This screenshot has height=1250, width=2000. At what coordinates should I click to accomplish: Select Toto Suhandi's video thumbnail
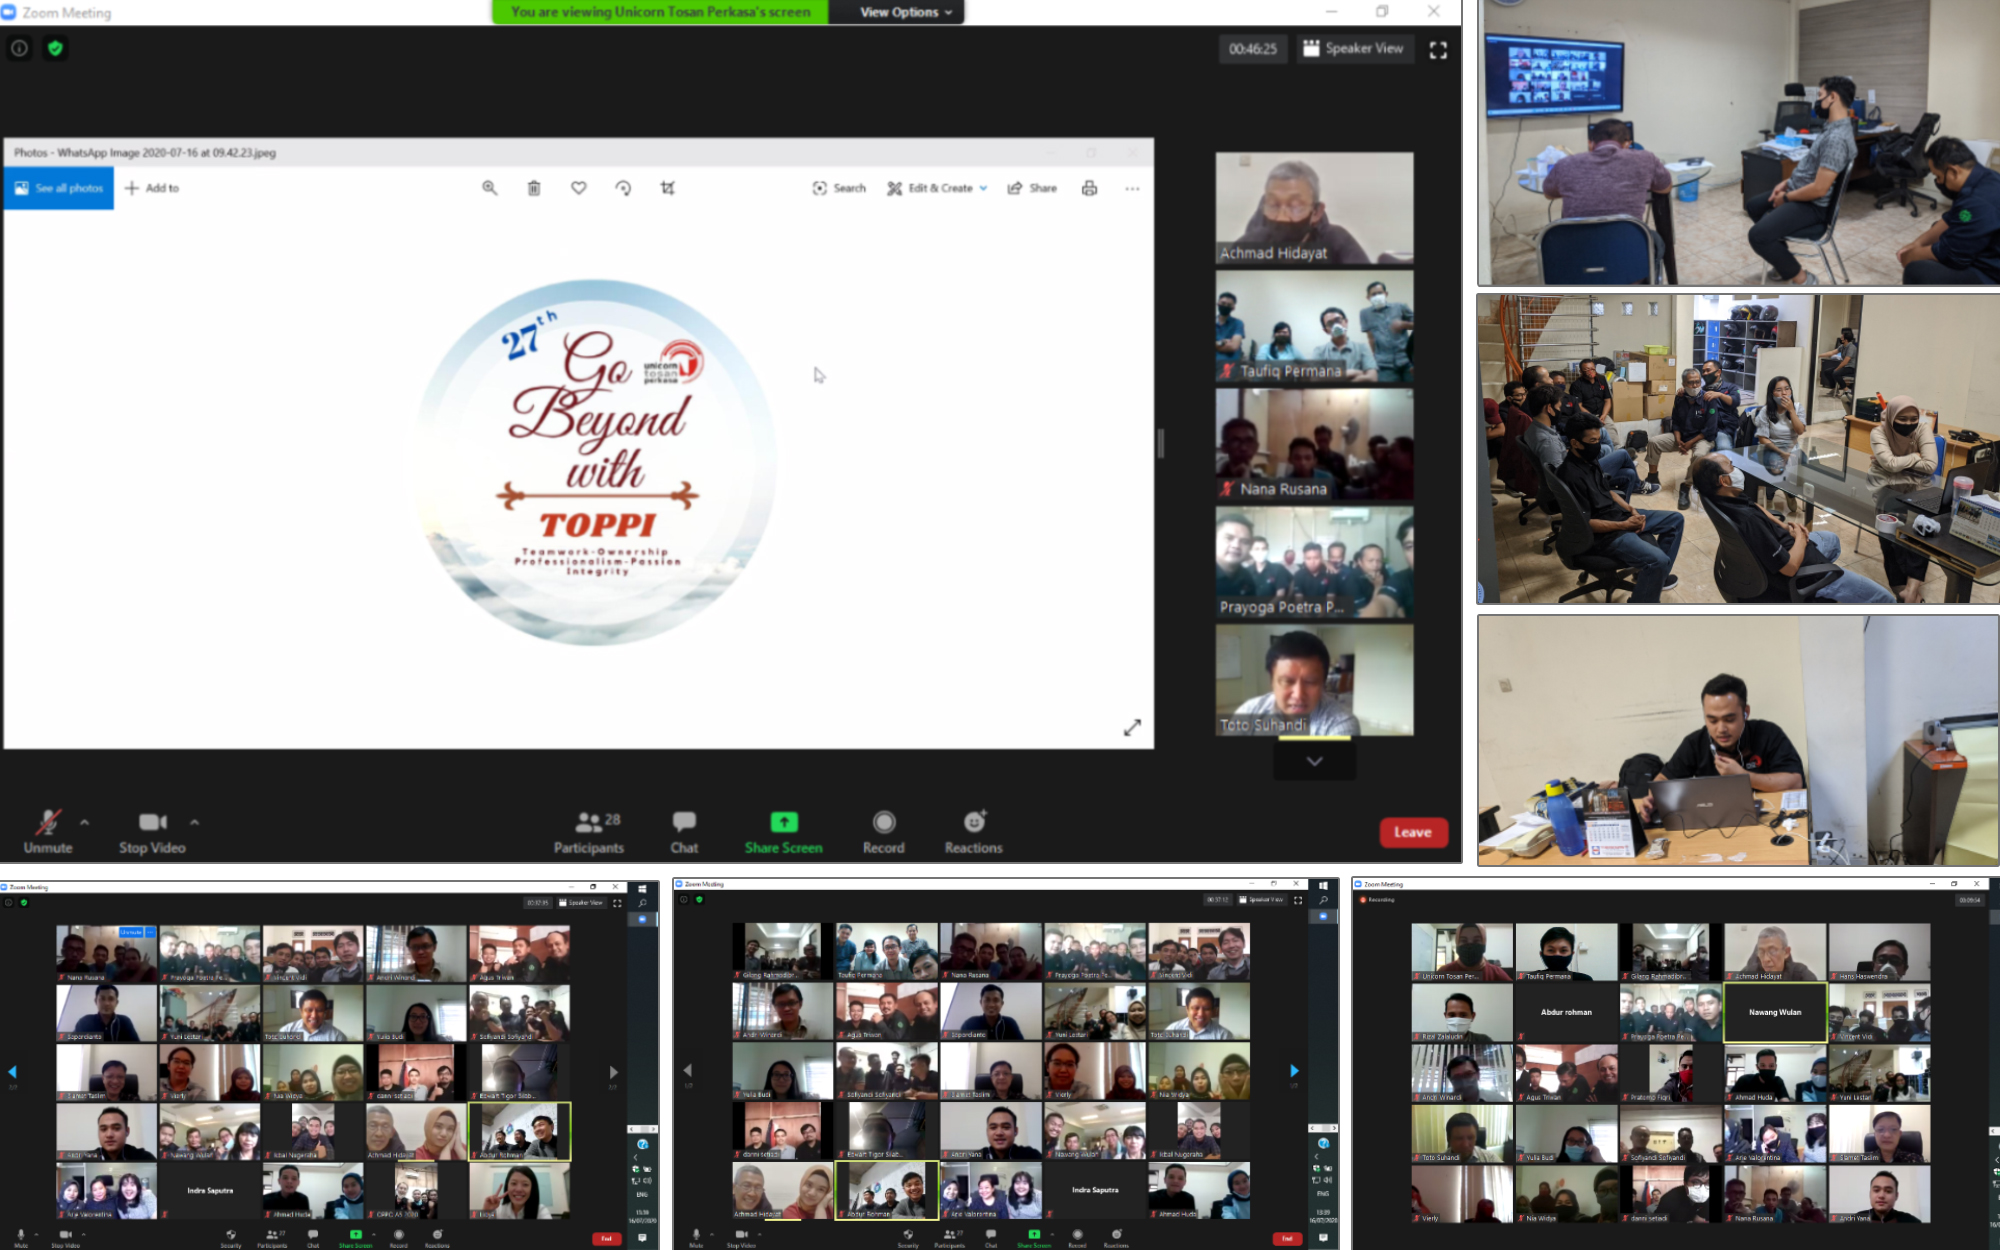1314,680
